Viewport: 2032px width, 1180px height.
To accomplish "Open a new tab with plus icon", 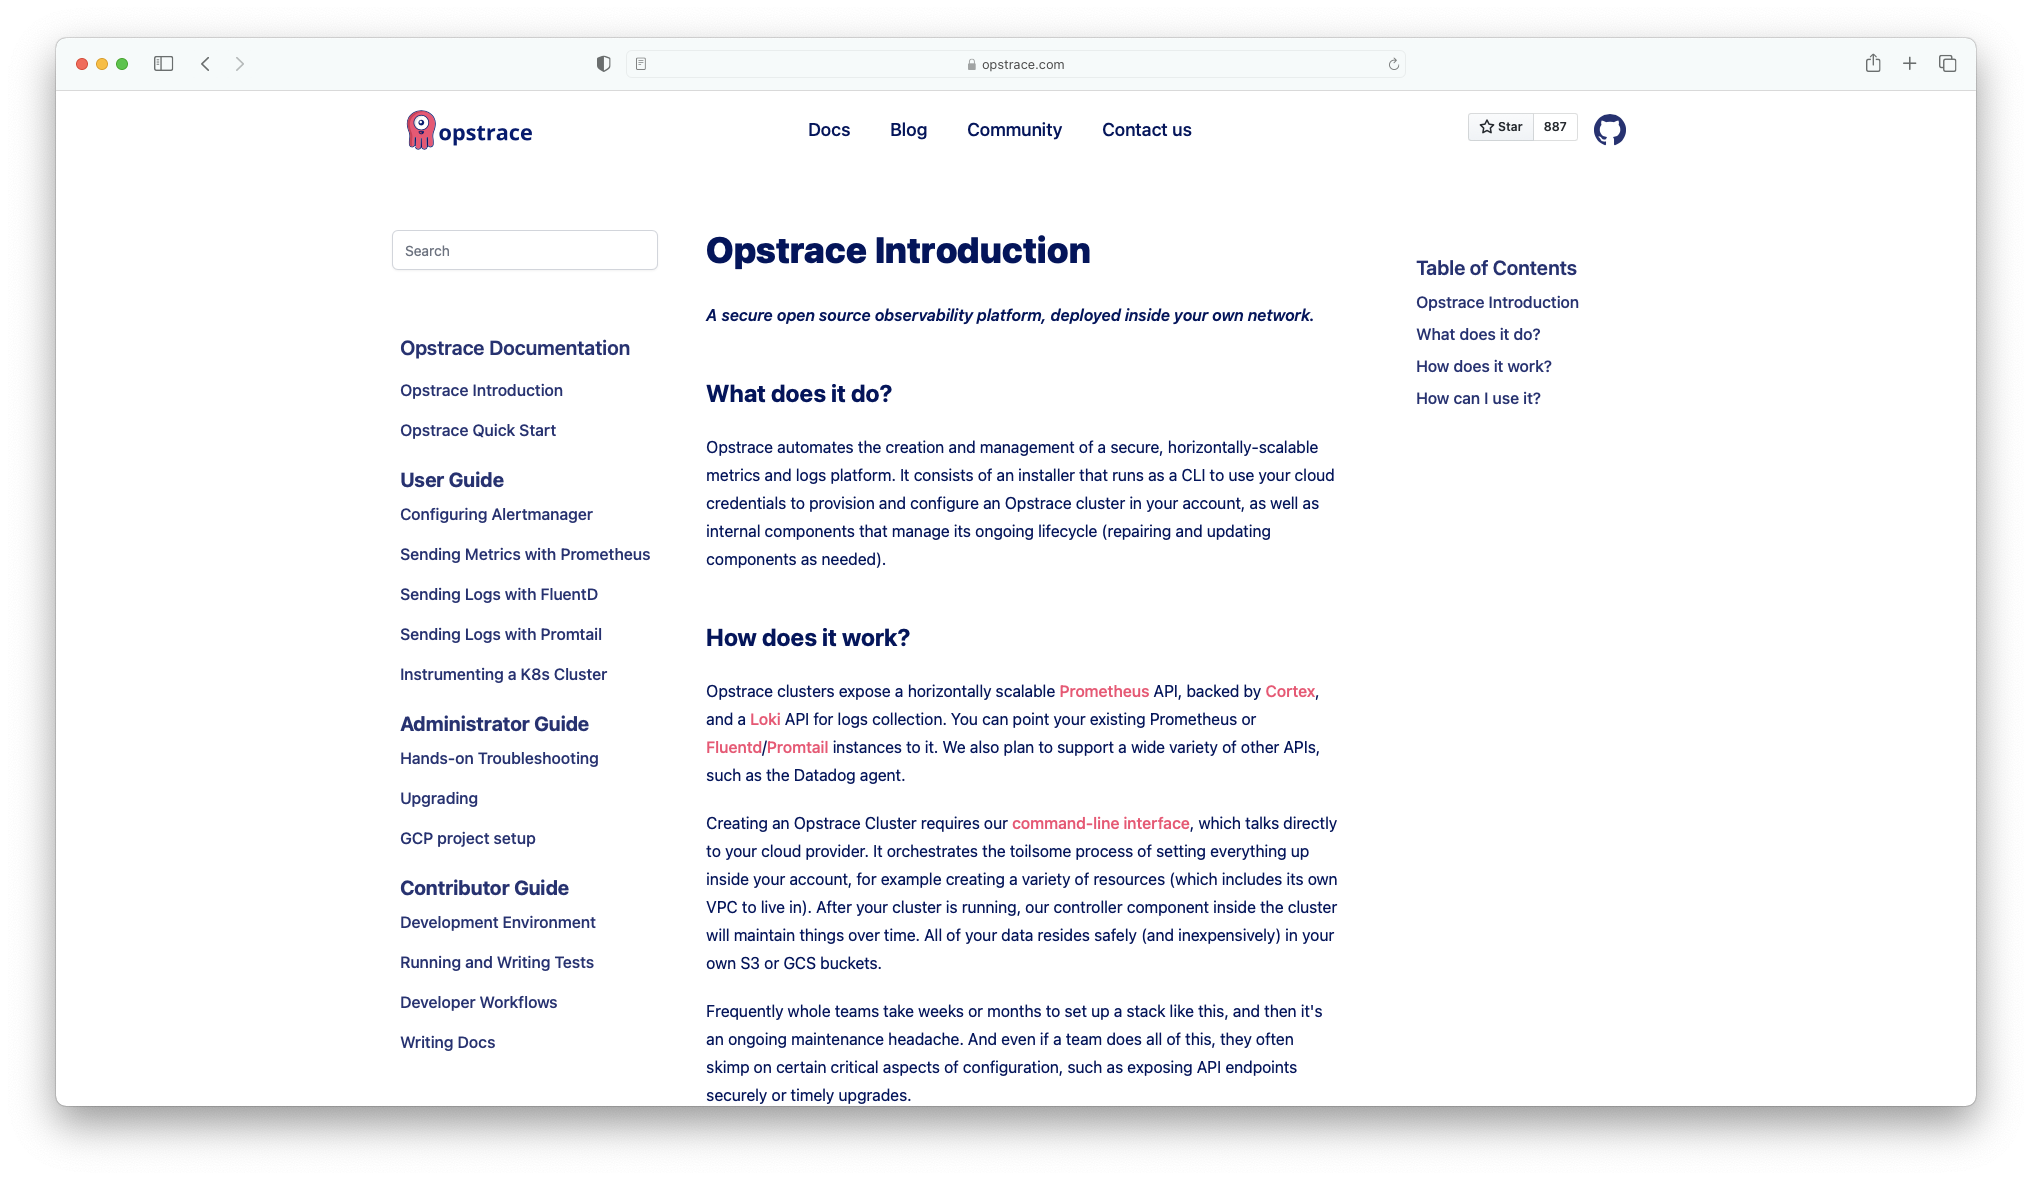I will [x=1909, y=64].
